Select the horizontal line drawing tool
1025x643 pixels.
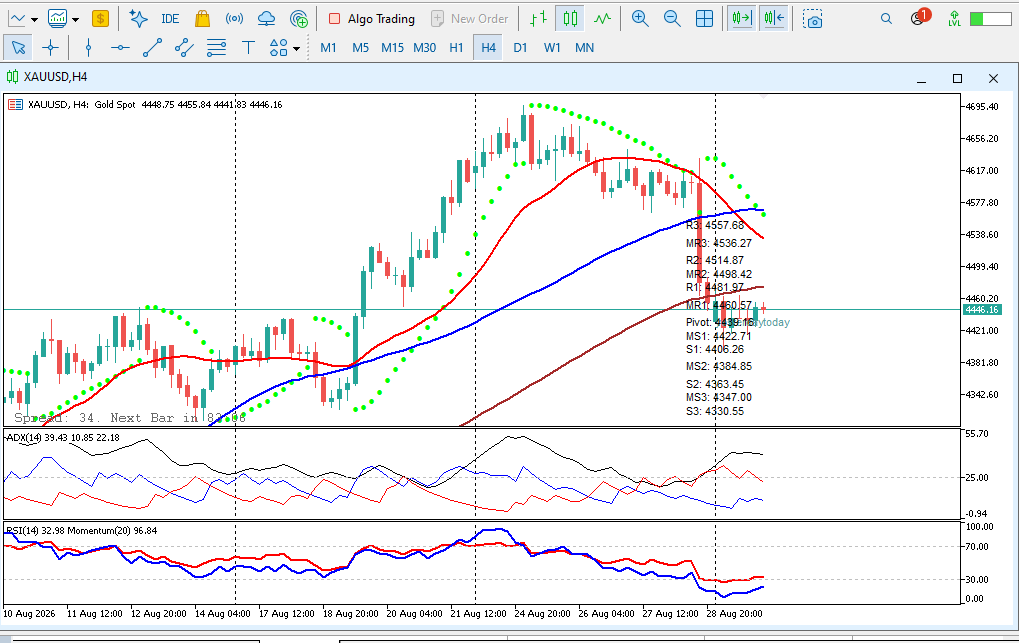[120, 48]
